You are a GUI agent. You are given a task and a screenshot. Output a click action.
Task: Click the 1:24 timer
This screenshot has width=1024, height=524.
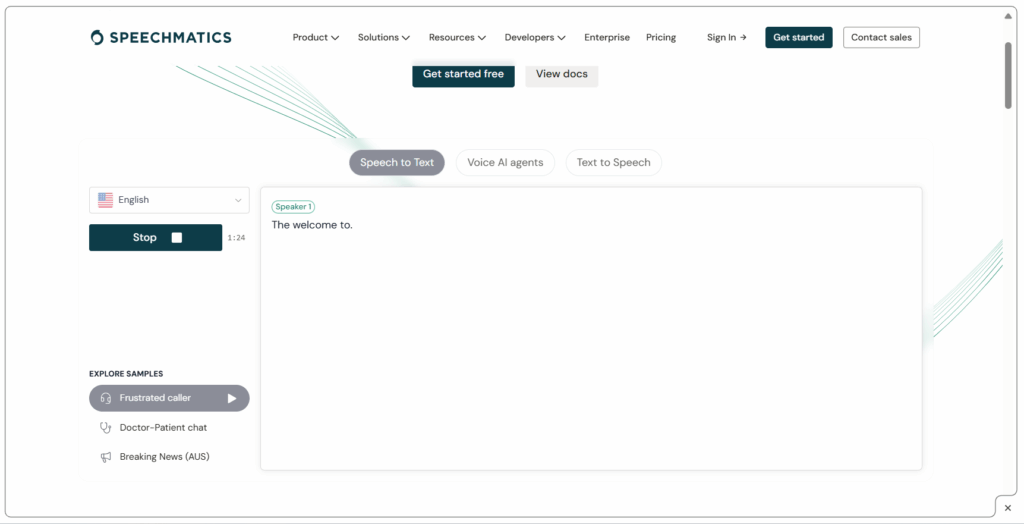click(x=236, y=238)
